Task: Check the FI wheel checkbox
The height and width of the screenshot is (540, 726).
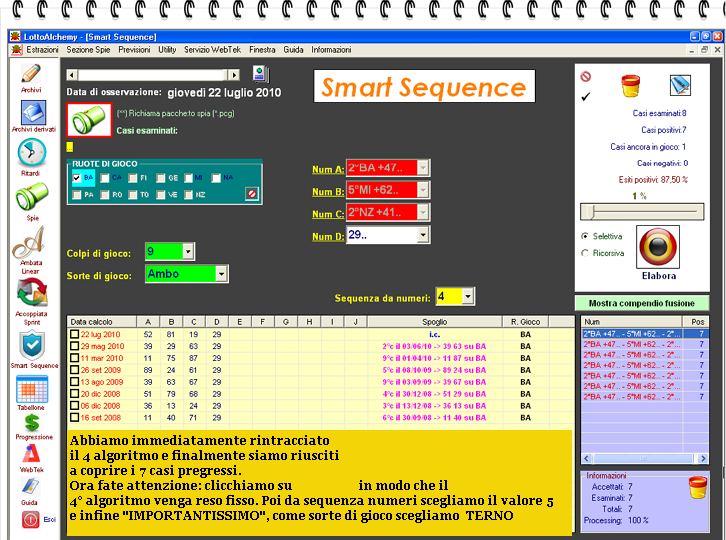Action: [133, 178]
